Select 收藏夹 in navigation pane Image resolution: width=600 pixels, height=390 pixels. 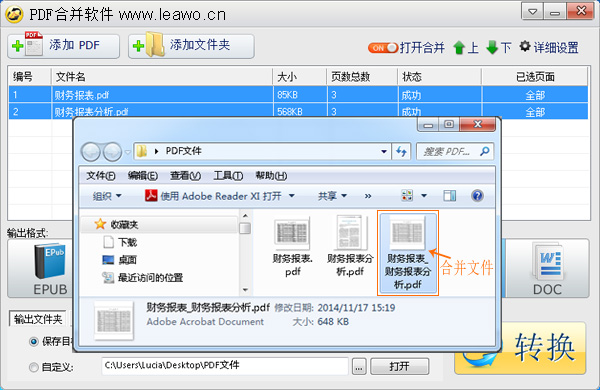click(124, 224)
